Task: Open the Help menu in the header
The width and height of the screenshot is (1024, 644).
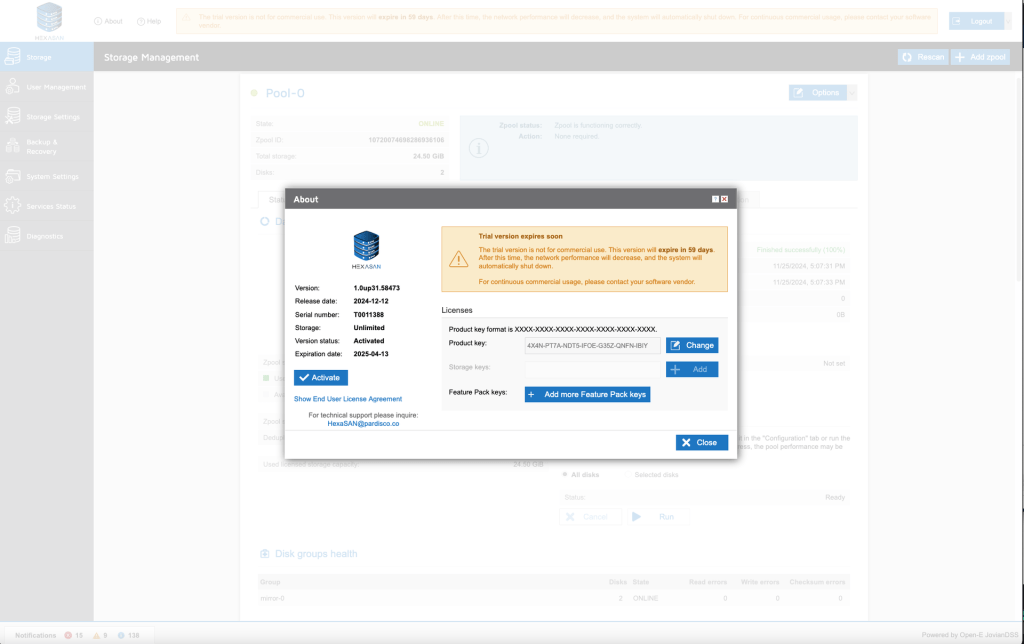Action: click(148, 21)
